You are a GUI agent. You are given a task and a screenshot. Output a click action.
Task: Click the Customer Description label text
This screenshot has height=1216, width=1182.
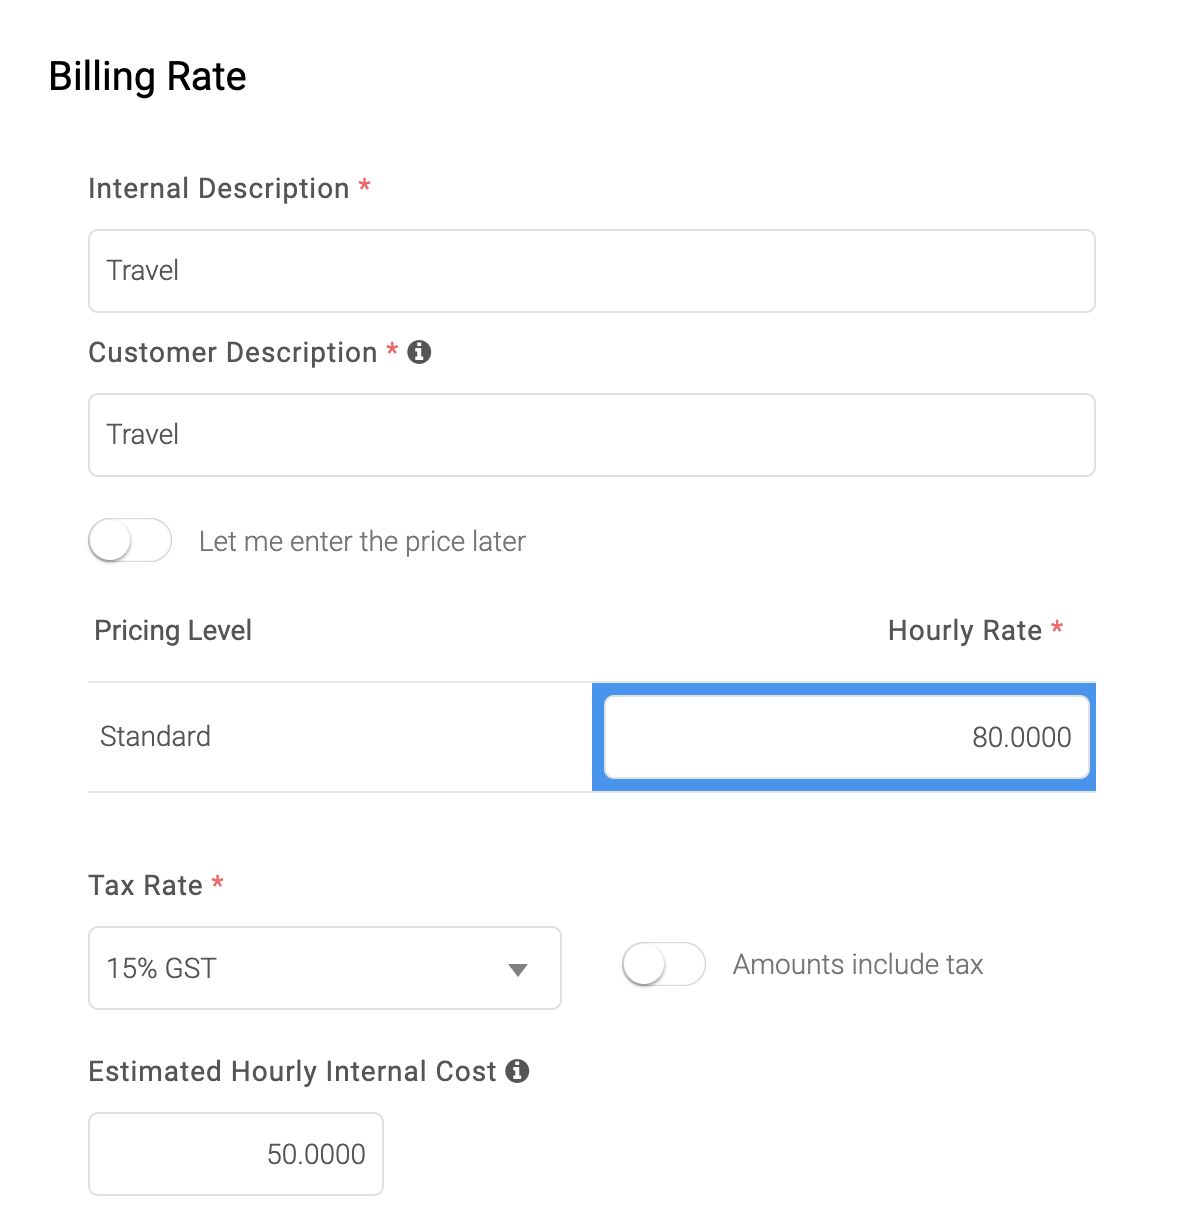point(233,352)
